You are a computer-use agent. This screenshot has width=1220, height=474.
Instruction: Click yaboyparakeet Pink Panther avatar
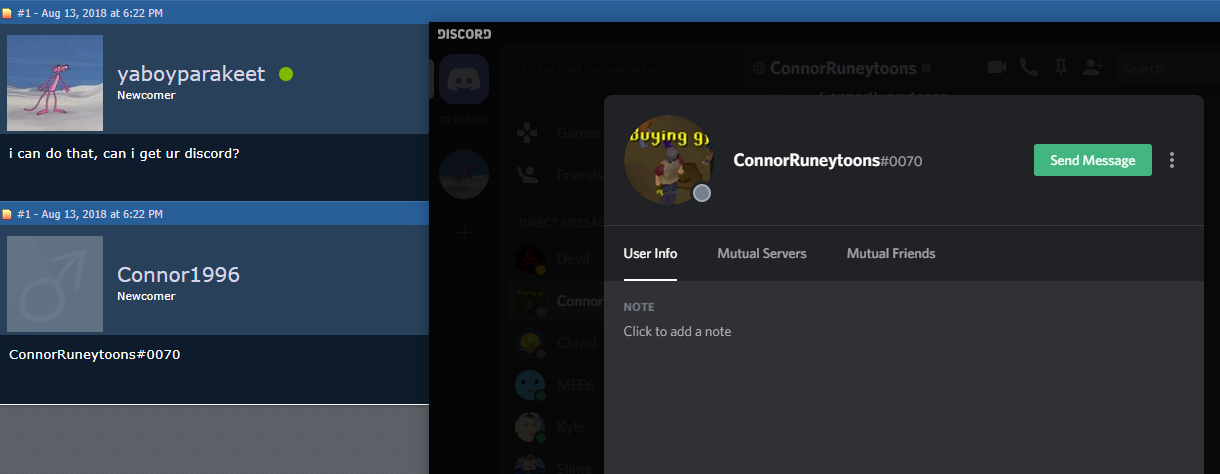[55, 83]
